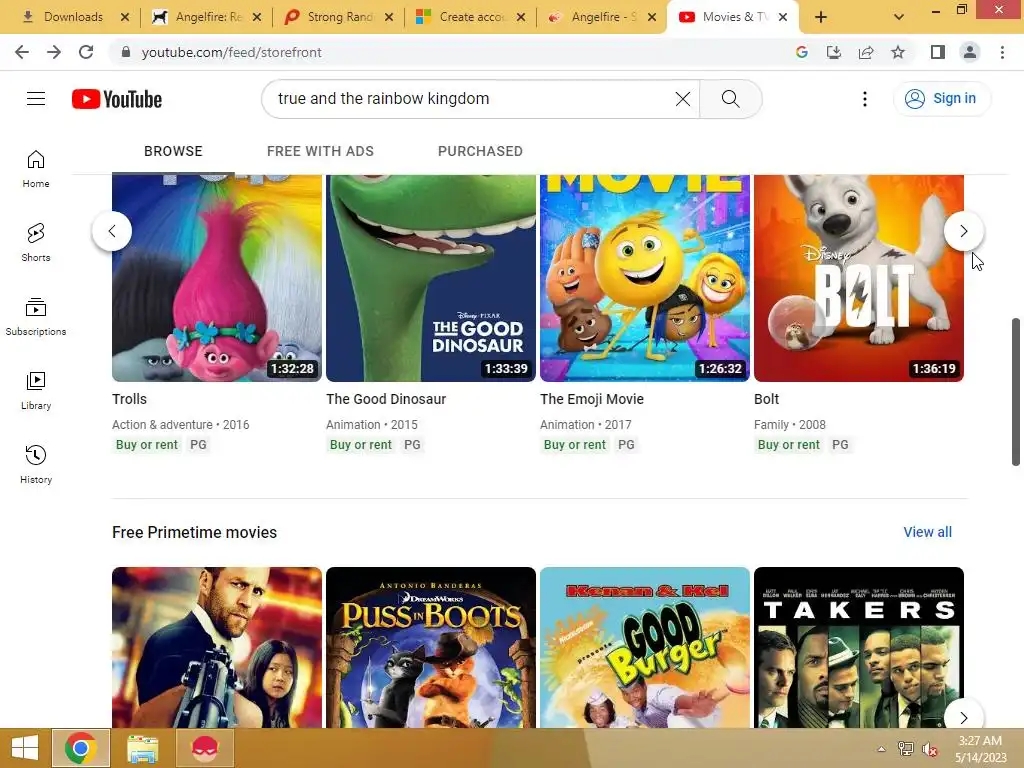
Task: Open the Trolls movie poster
Action: click(x=217, y=278)
